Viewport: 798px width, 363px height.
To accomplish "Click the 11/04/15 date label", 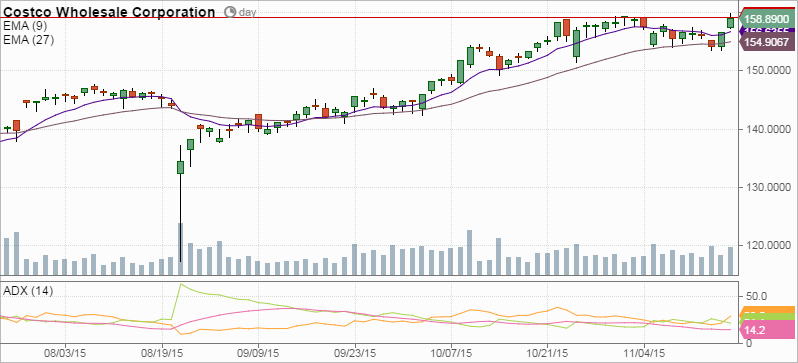I will pos(644,352).
